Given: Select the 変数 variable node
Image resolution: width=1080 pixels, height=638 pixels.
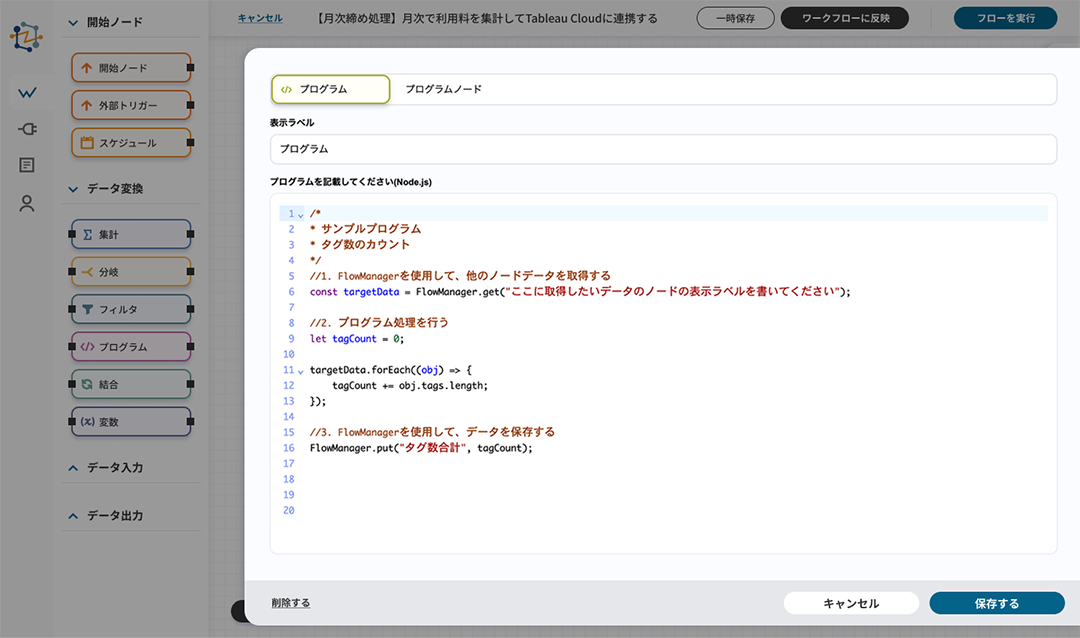Looking at the screenshot, I should (131, 422).
